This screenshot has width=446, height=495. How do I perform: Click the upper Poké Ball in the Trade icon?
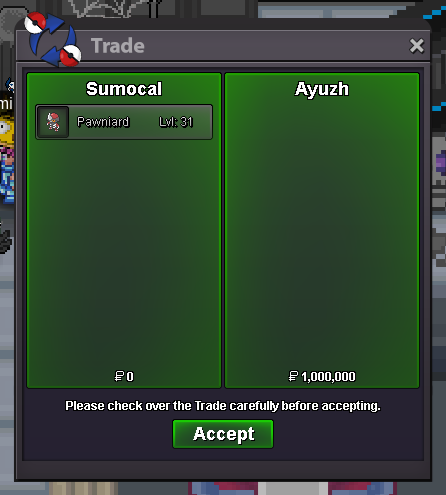click(35, 22)
